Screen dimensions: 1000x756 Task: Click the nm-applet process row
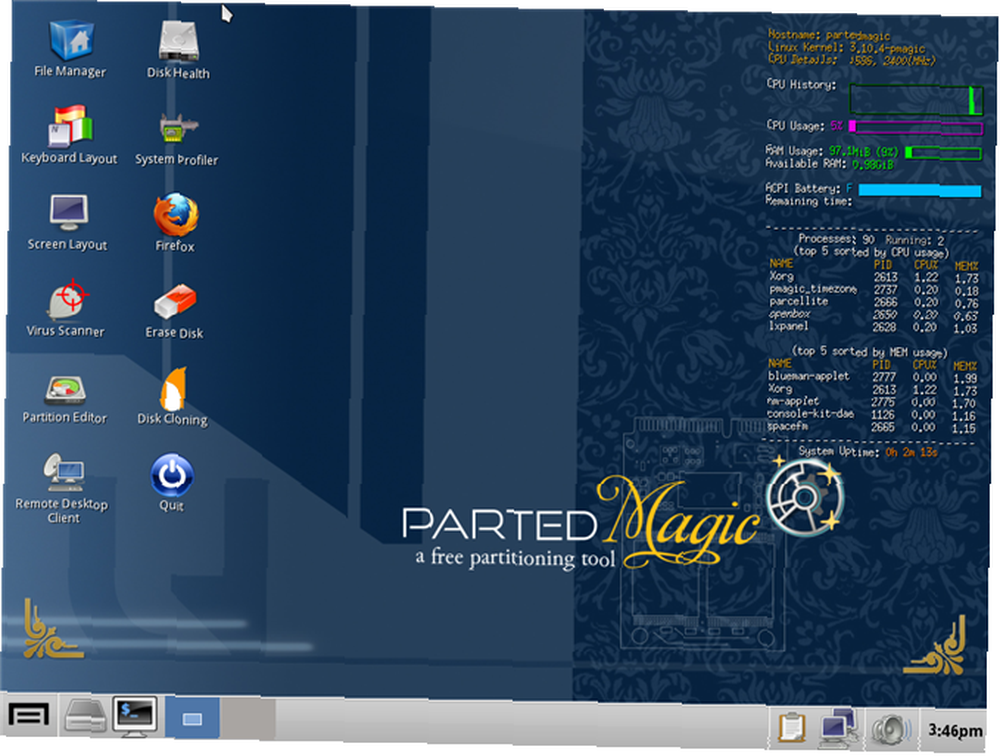click(872, 402)
